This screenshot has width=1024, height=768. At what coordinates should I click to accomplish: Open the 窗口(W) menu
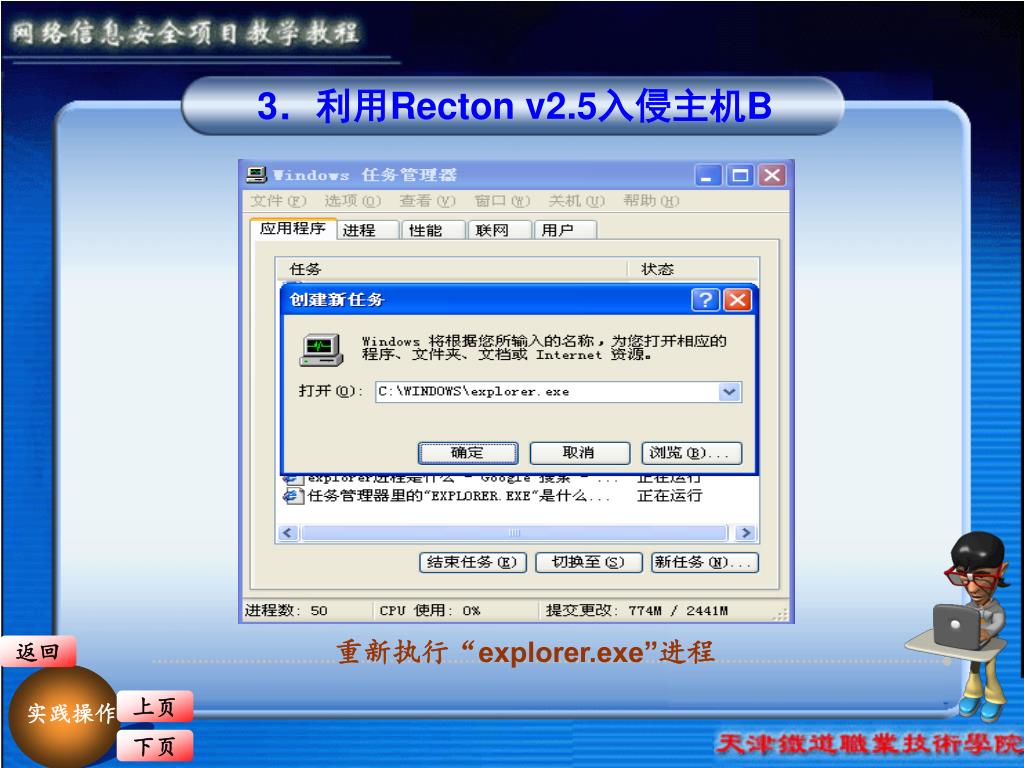coord(502,201)
